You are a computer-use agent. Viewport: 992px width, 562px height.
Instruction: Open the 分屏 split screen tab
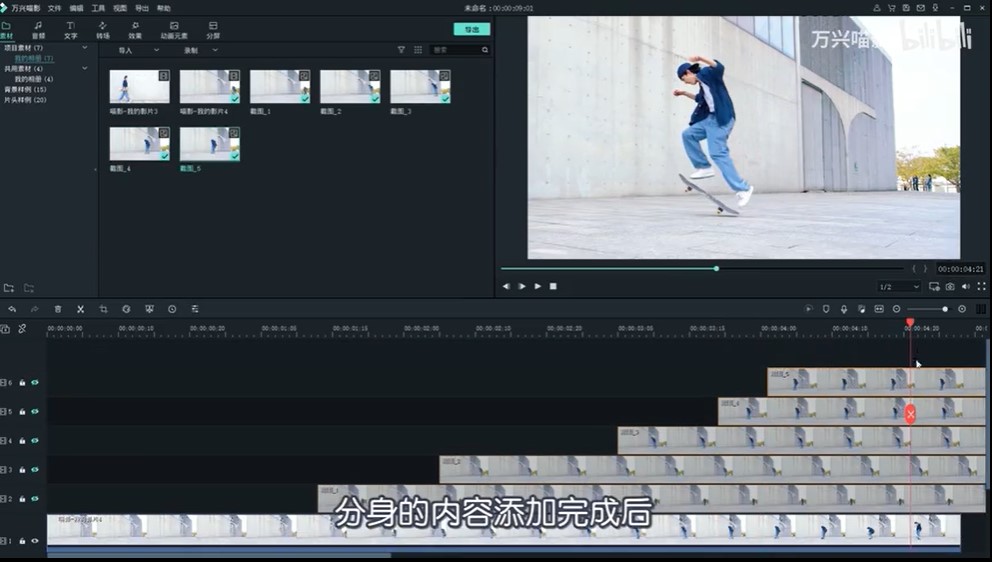(213, 30)
